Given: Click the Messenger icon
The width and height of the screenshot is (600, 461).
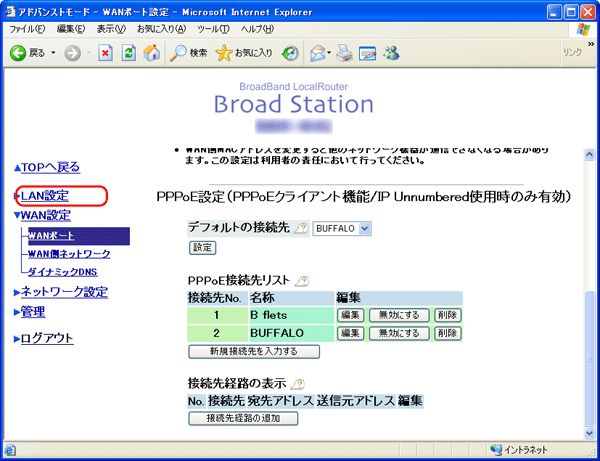Looking at the screenshot, I should click(x=391, y=53).
